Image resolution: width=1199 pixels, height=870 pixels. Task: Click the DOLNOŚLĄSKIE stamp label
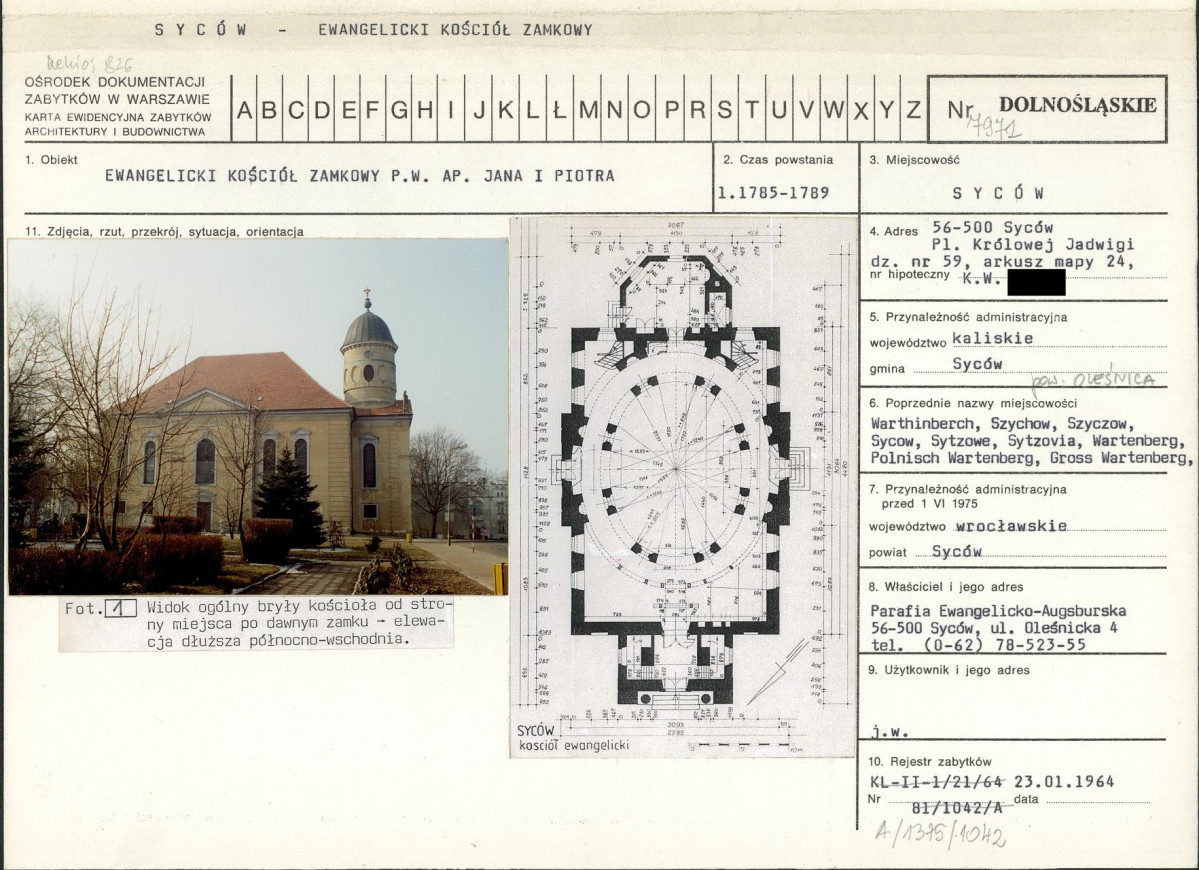pos(1077,105)
